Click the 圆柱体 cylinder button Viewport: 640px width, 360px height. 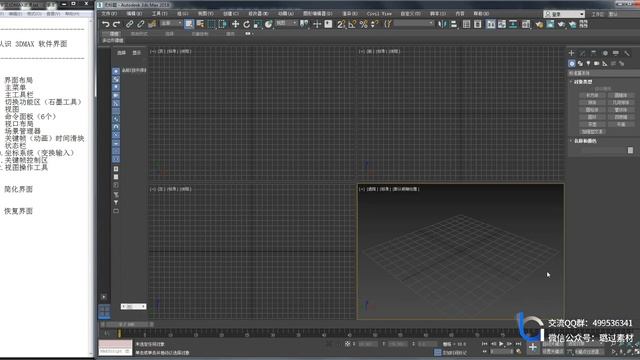(x=592, y=110)
